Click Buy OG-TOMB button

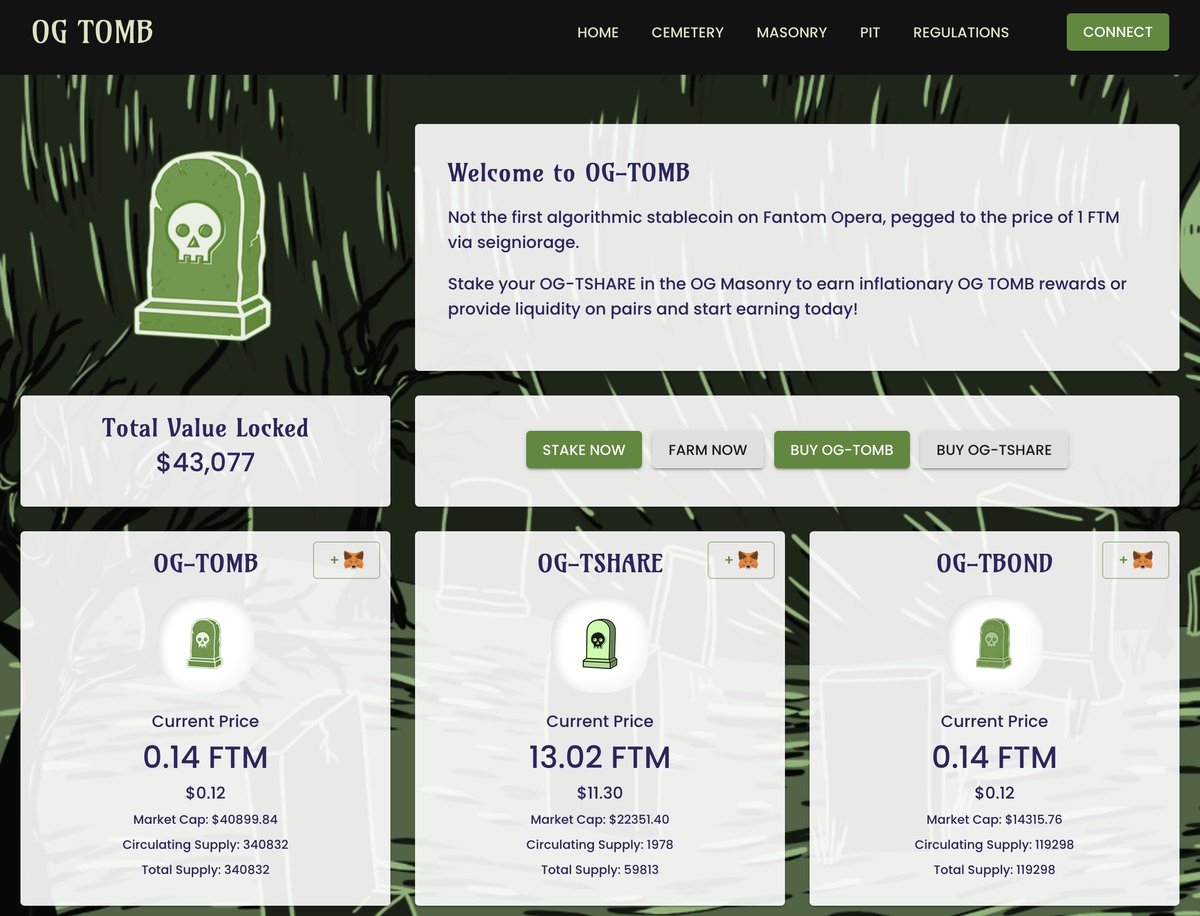[x=842, y=450]
